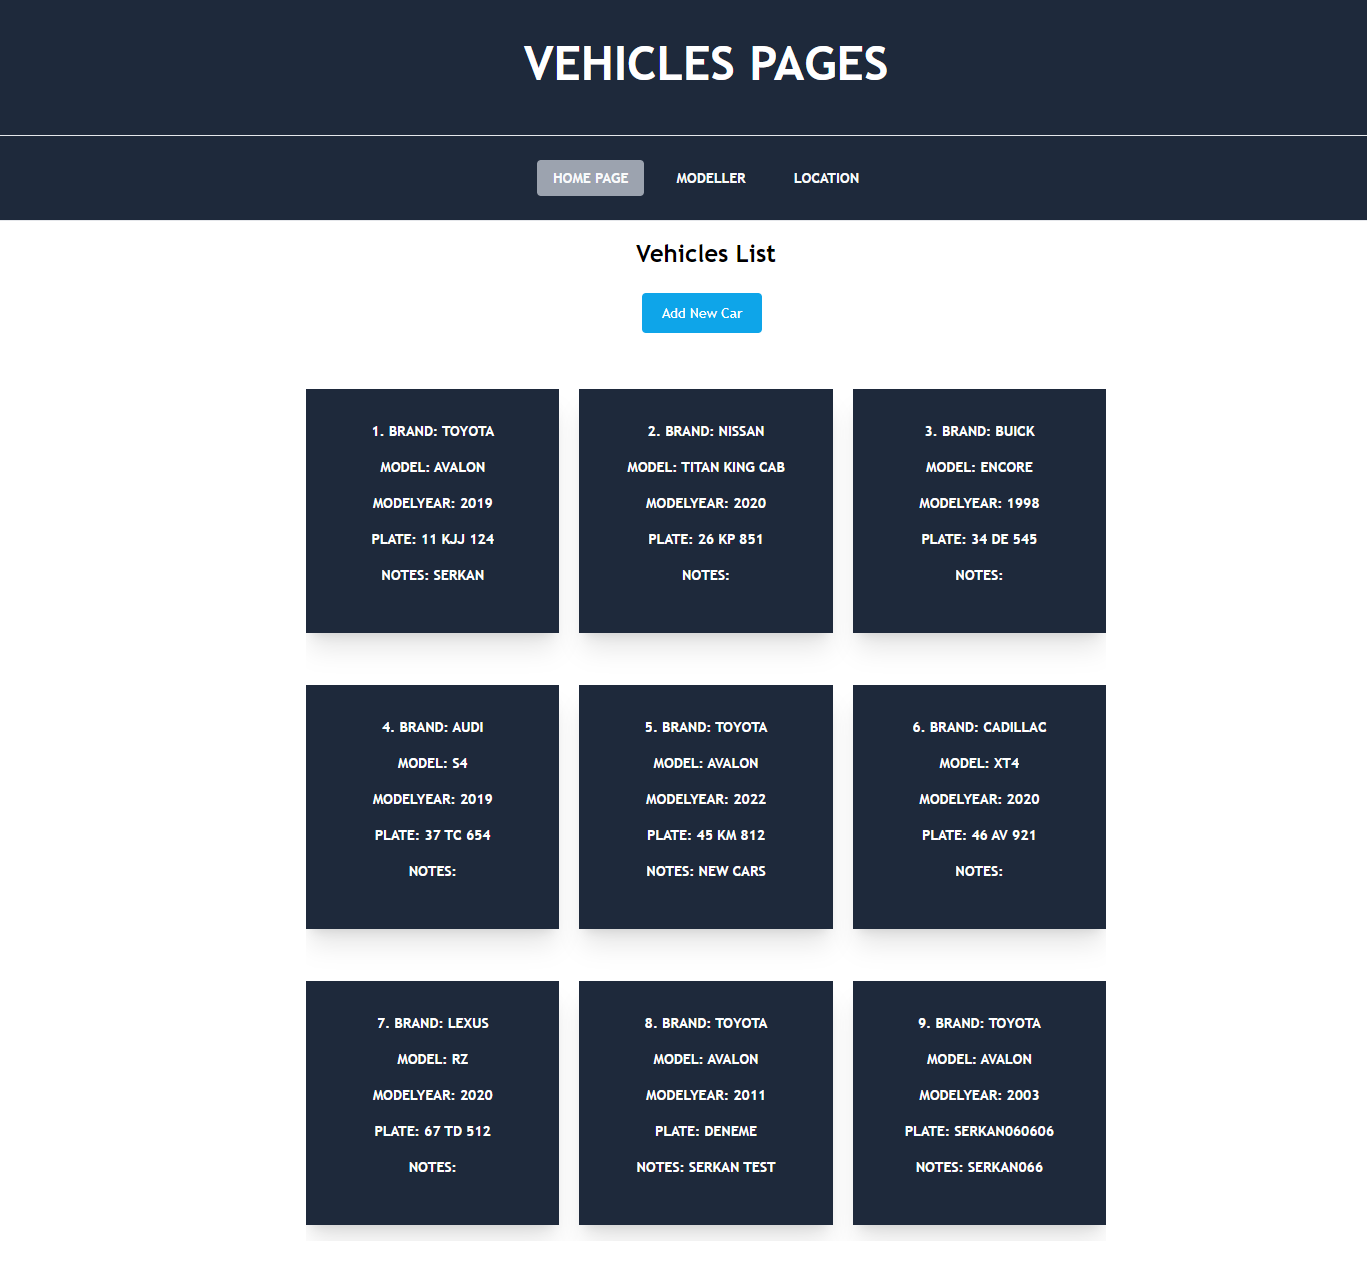
Task: Switch to the MODELLER tab
Action: pyautogui.click(x=711, y=178)
